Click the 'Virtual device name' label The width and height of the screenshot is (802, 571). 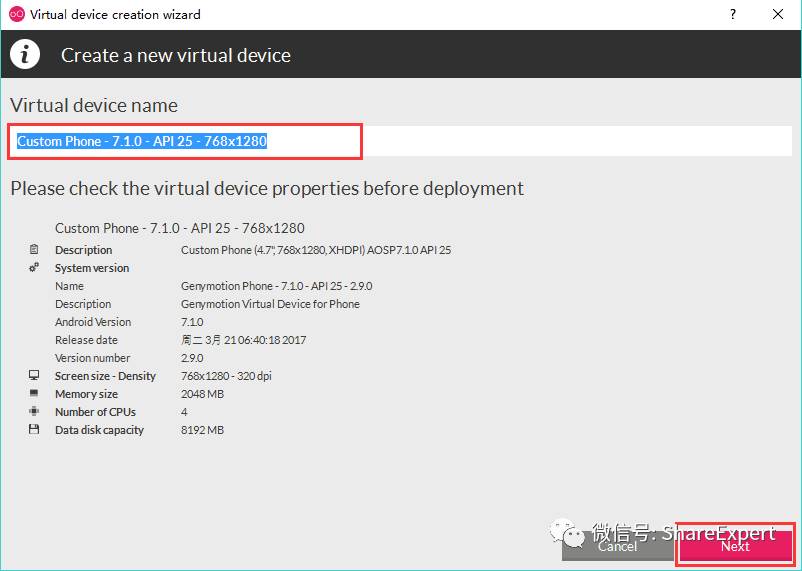[94, 105]
